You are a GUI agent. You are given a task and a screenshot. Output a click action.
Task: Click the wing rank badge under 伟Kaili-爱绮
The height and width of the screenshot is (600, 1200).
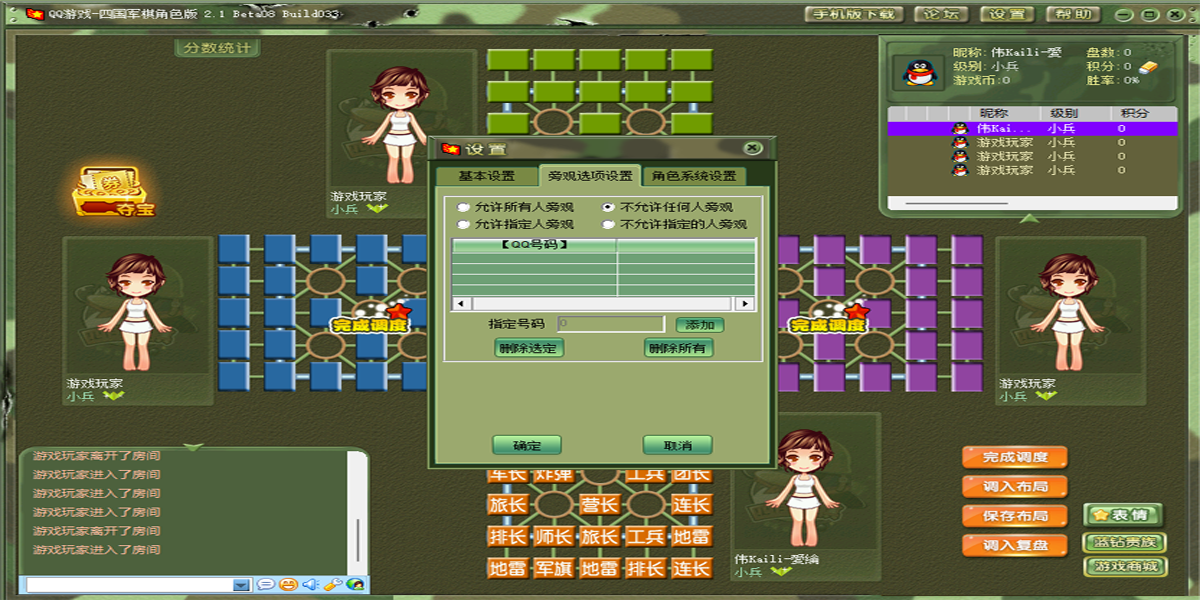pos(781,572)
